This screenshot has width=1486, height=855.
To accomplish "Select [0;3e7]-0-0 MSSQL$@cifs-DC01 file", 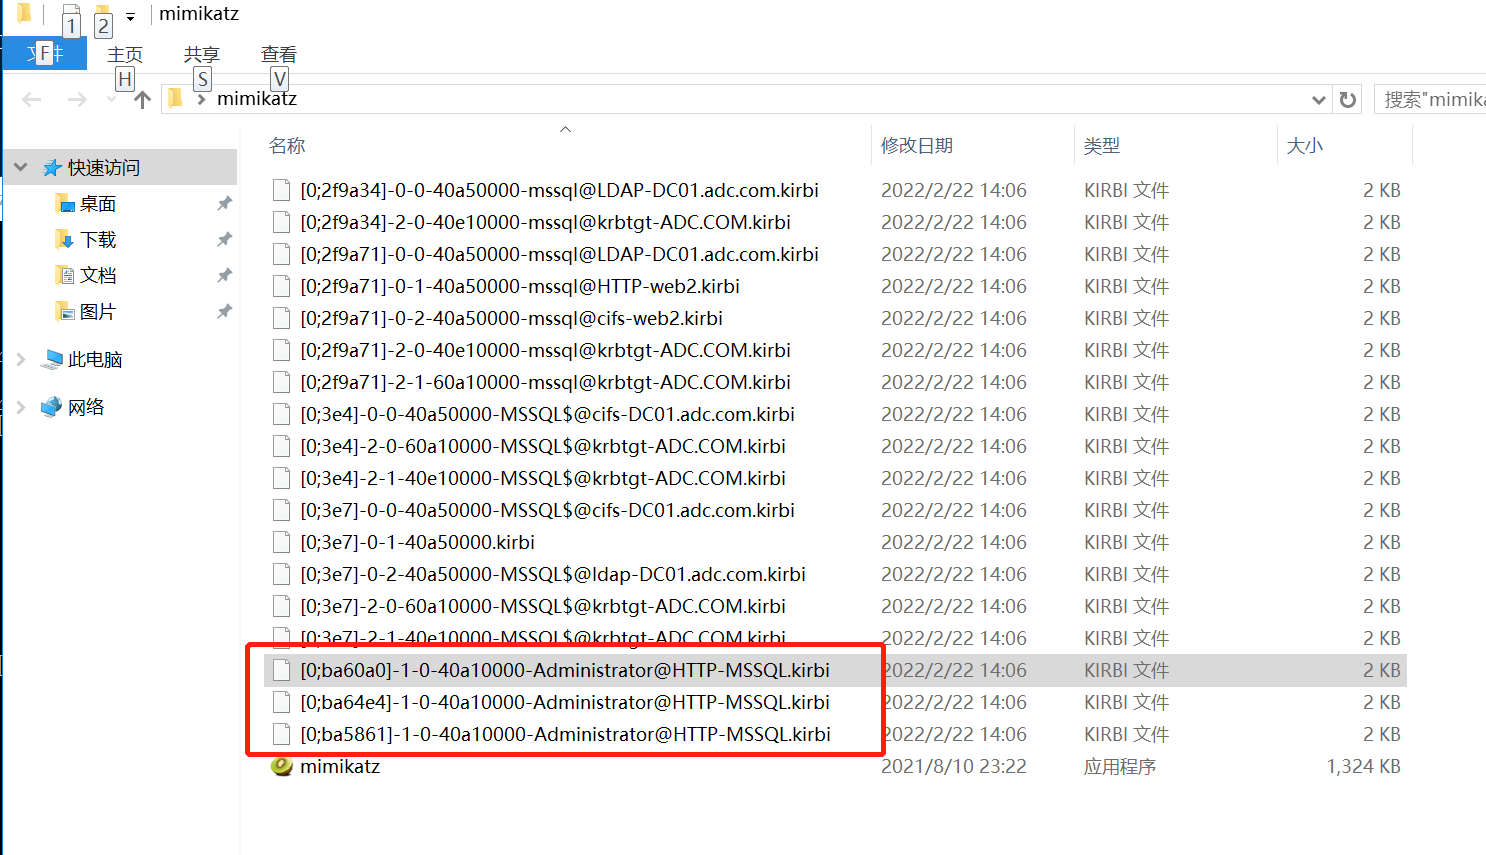I will click(x=547, y=510).
